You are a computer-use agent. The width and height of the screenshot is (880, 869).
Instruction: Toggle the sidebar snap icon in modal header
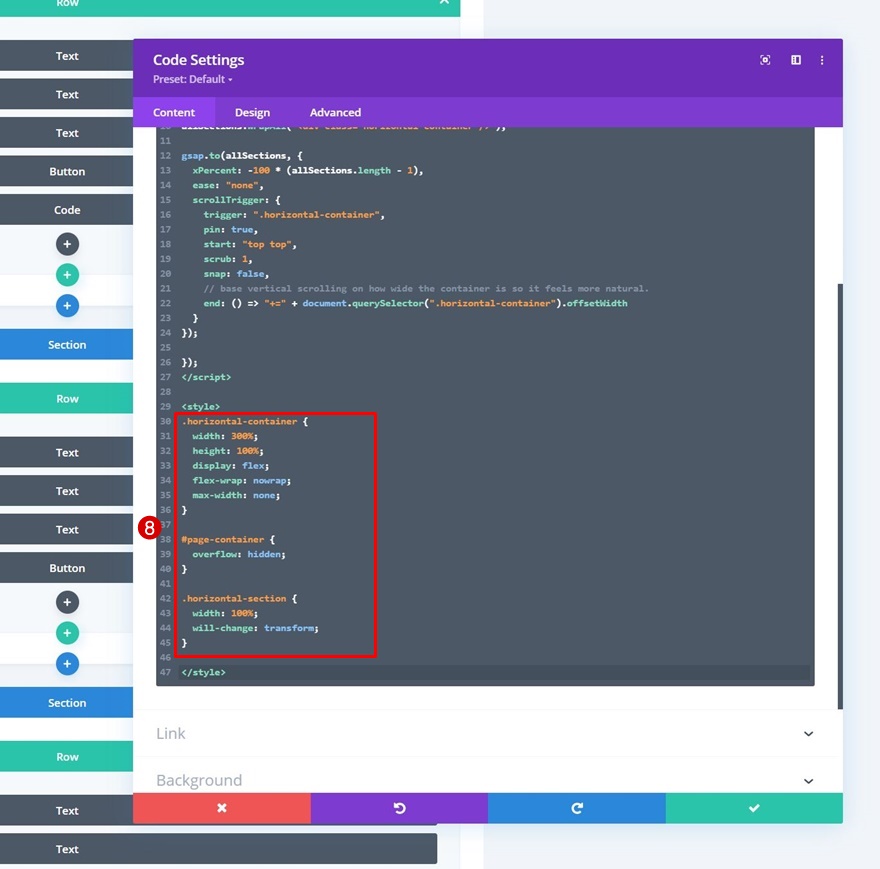pyautogui.click(x=796, y=60)
